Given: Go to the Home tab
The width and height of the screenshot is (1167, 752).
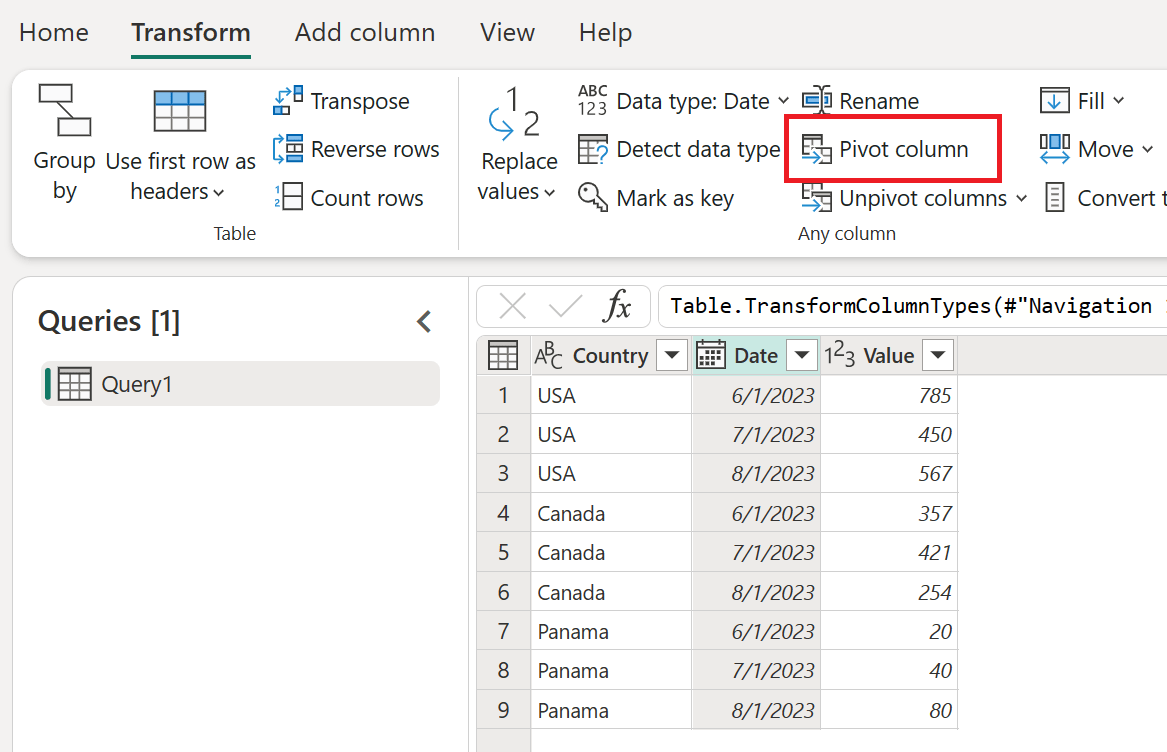Looking at the screenshot, I should 53,32.
